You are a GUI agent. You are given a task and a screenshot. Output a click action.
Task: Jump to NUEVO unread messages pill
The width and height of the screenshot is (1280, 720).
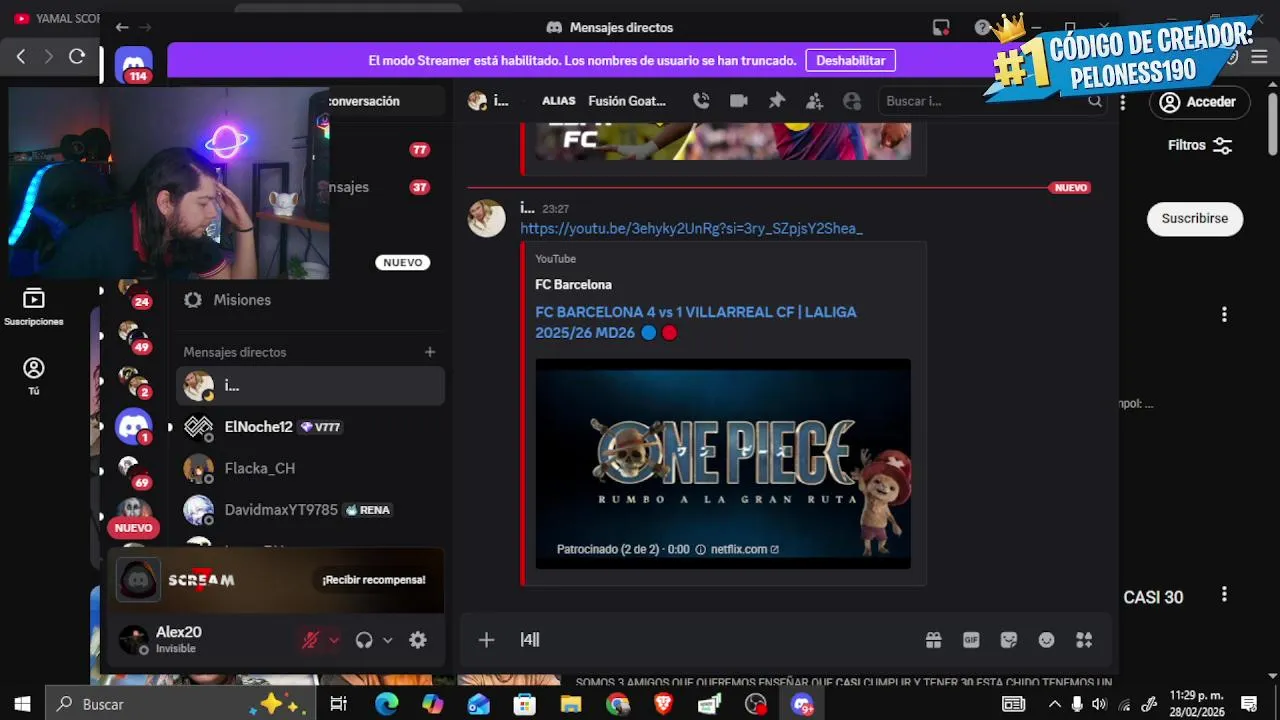tap(403, 262)
